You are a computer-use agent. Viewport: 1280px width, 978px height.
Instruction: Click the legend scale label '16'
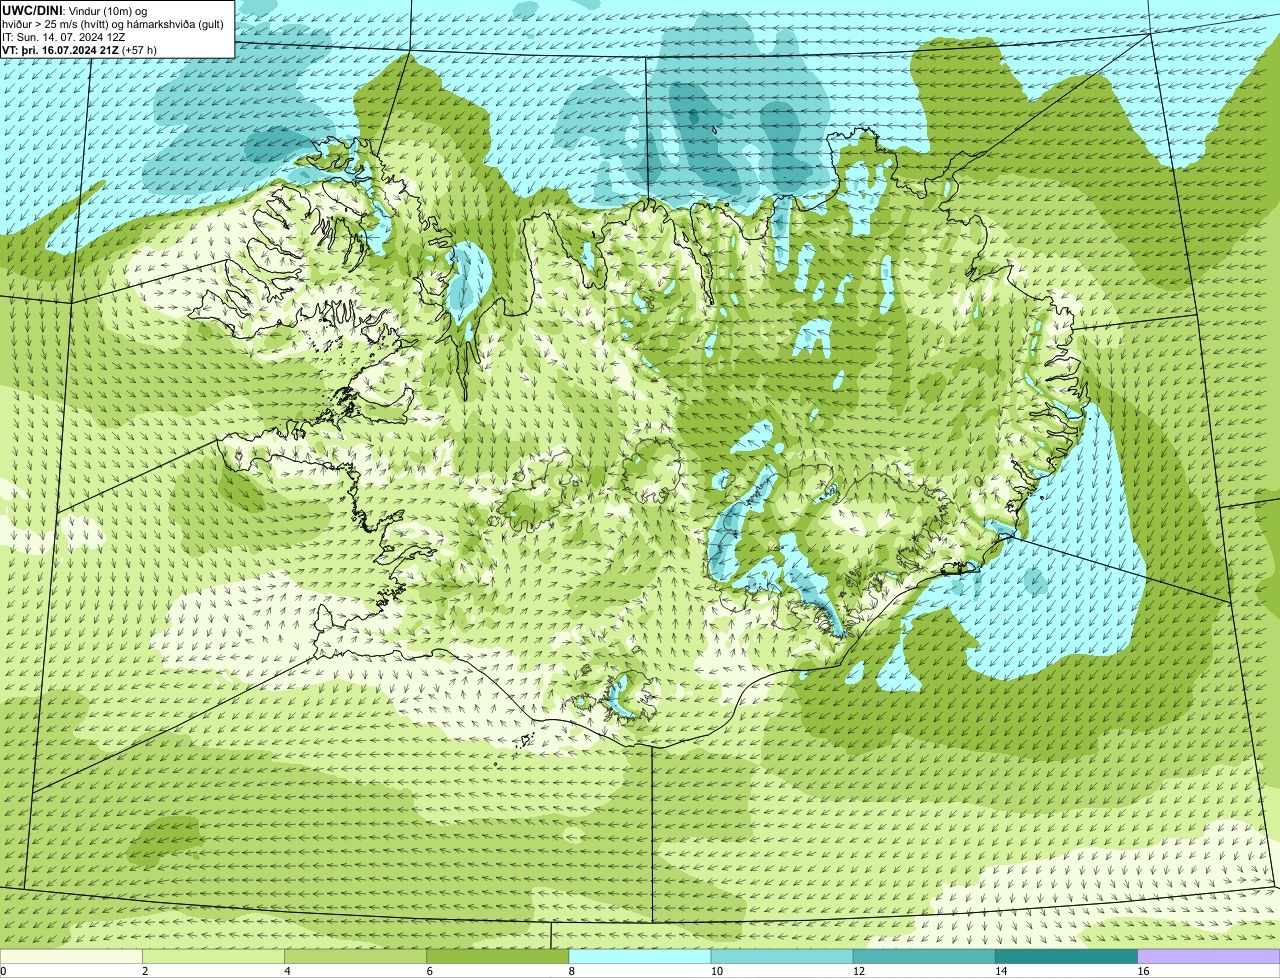[x=1143, y=971]
